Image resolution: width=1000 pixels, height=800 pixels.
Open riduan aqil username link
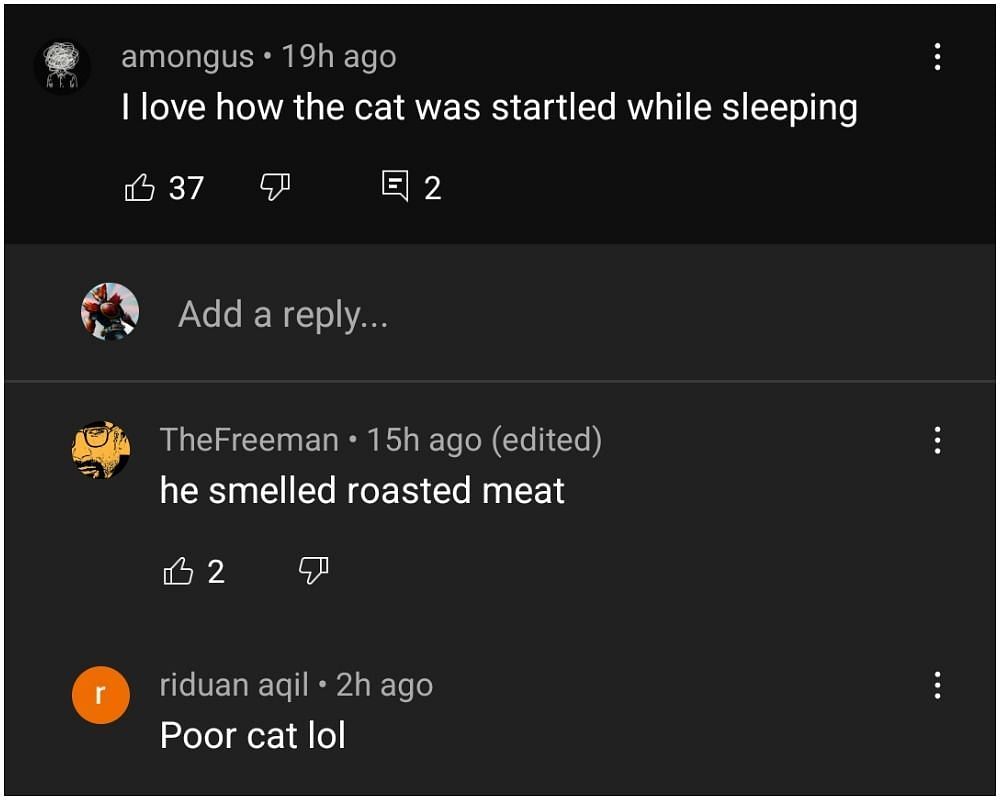234,685
